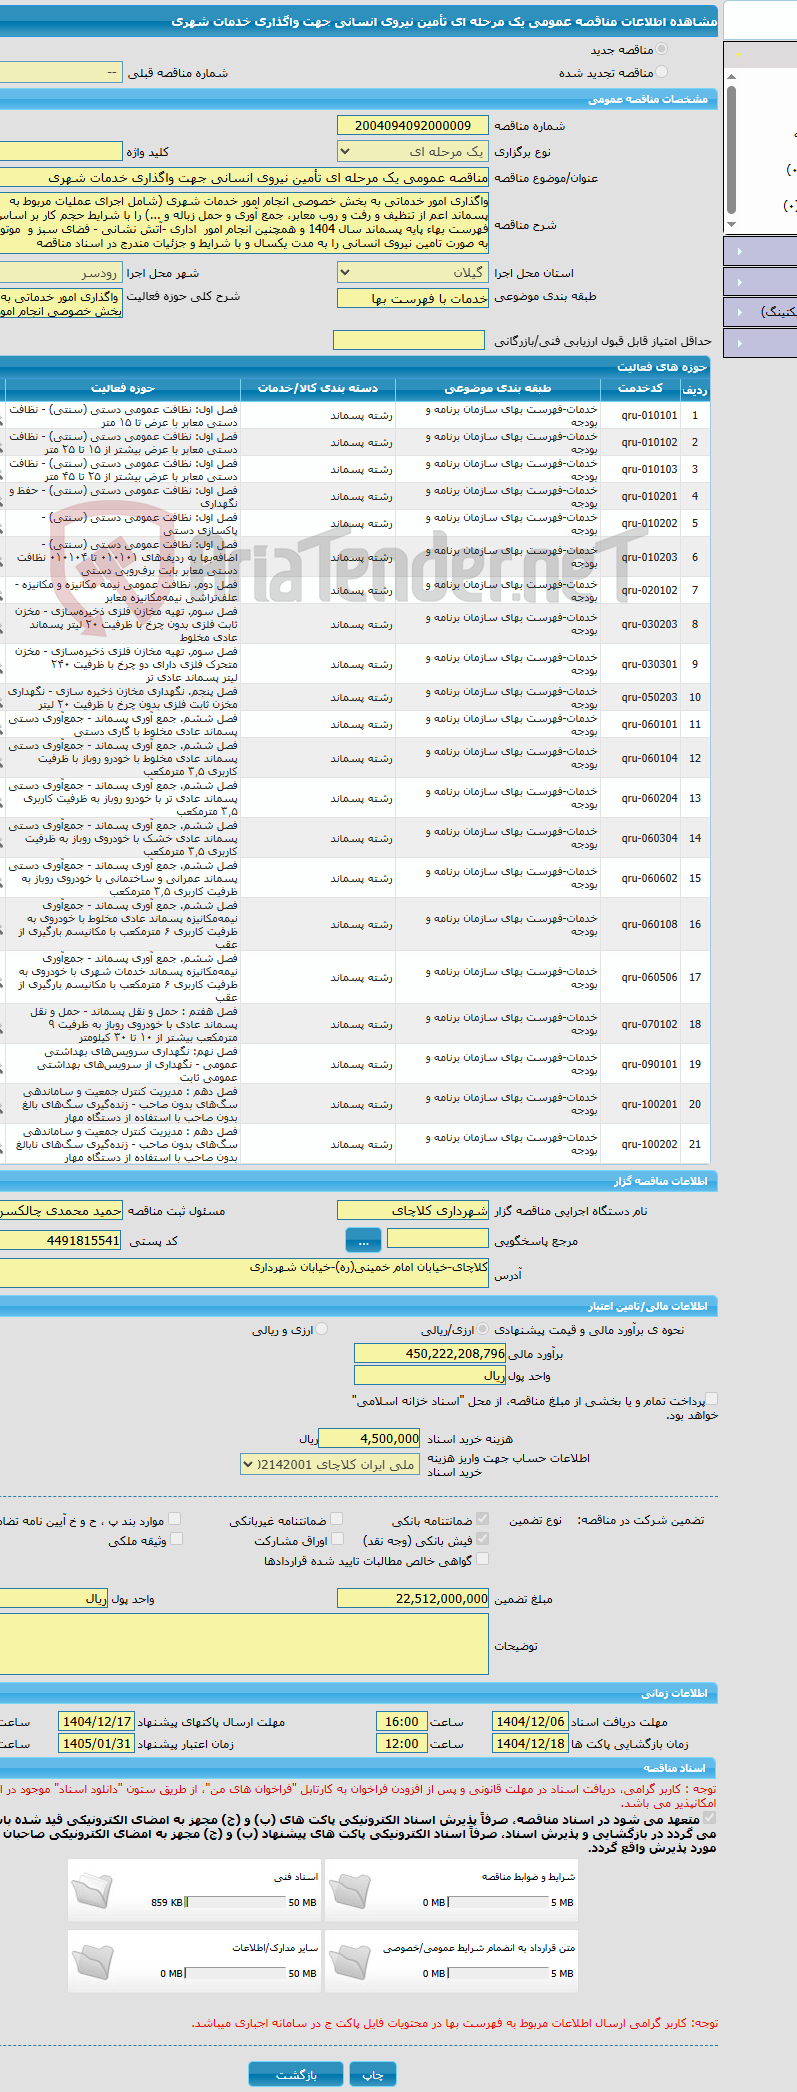Image resolution: width=797 pixels, height=2092 pixels.
Task: Choose the ارزی/ریالی radio option
Action: point(483,1329)
